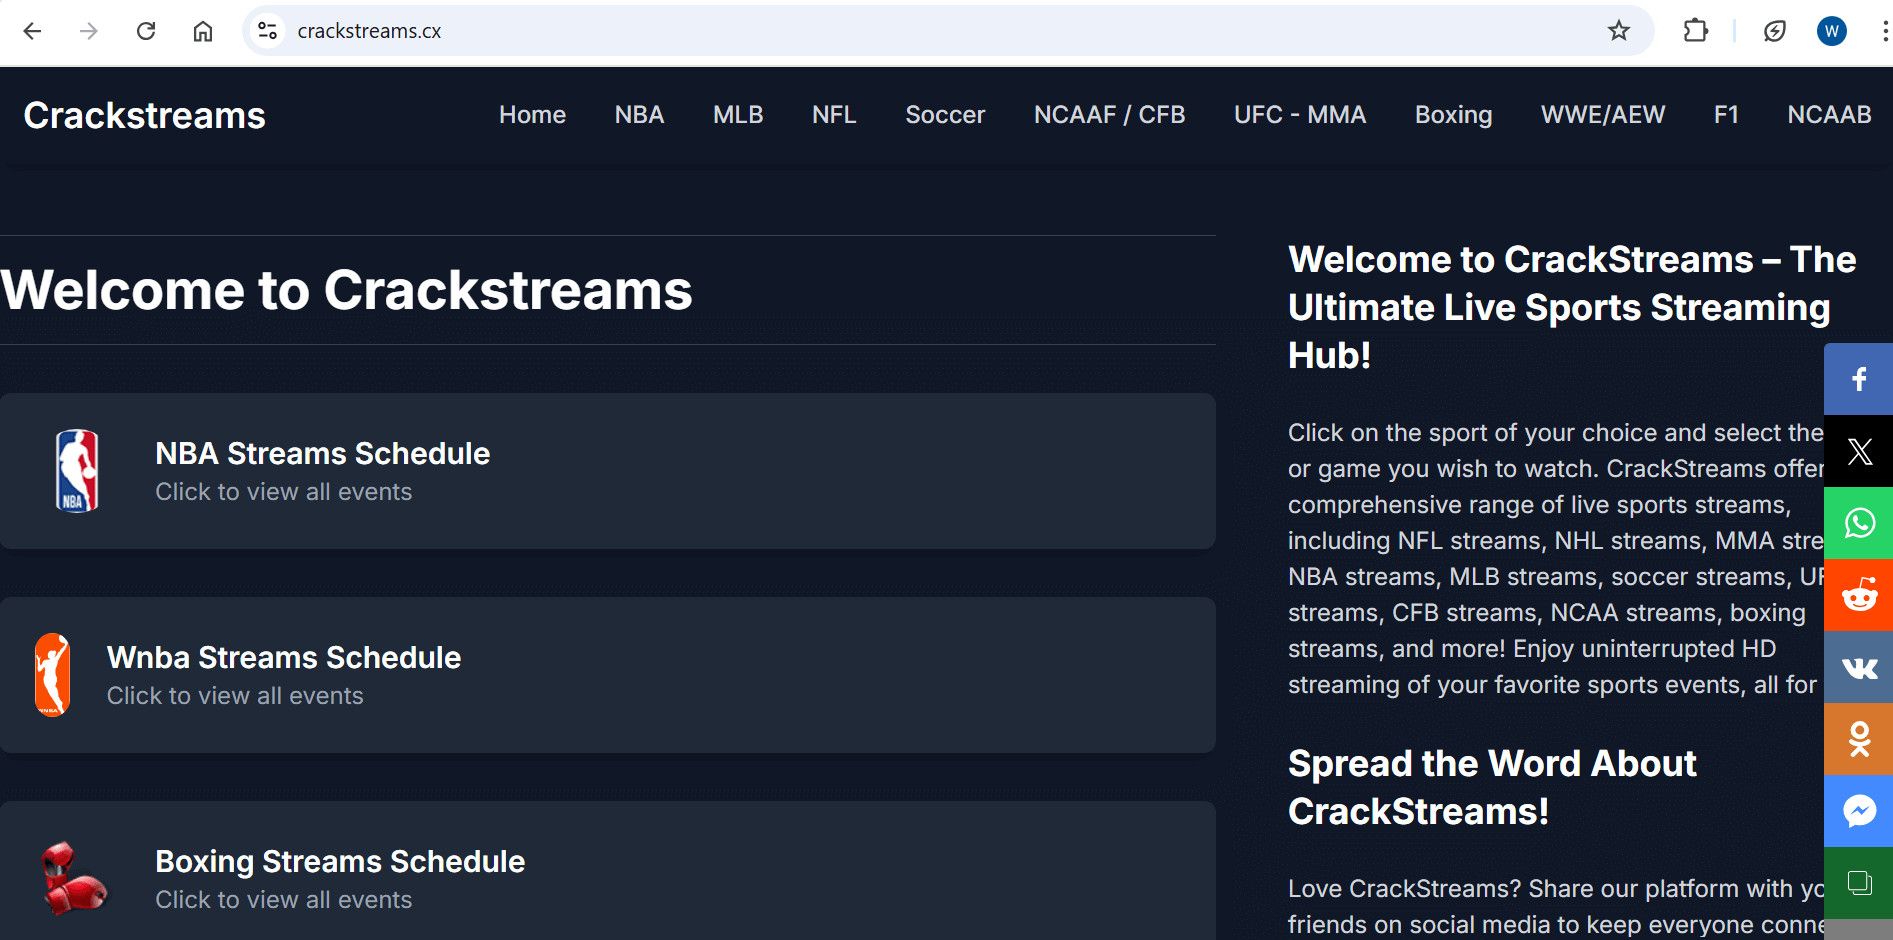Screen dimensions: 1893x940
Task: Open Boxing Streams Schedule link
Action: point(340,862)
